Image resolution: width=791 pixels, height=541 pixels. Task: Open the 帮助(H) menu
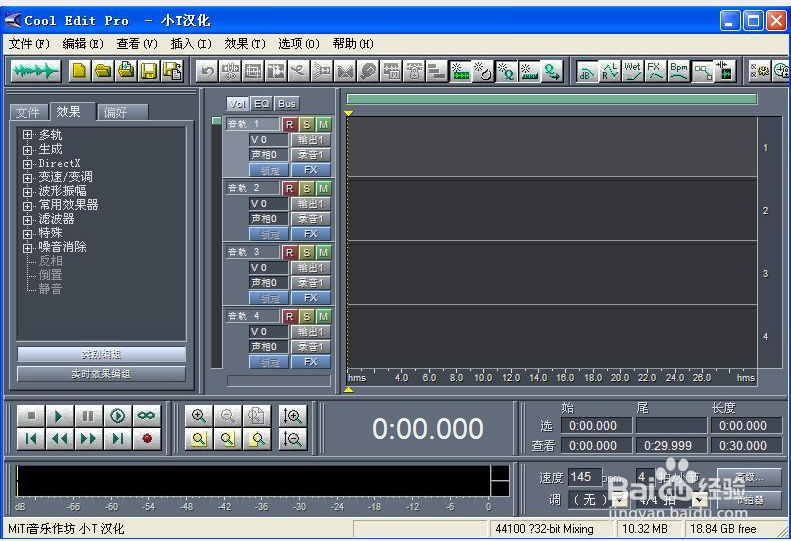(353, 44)
